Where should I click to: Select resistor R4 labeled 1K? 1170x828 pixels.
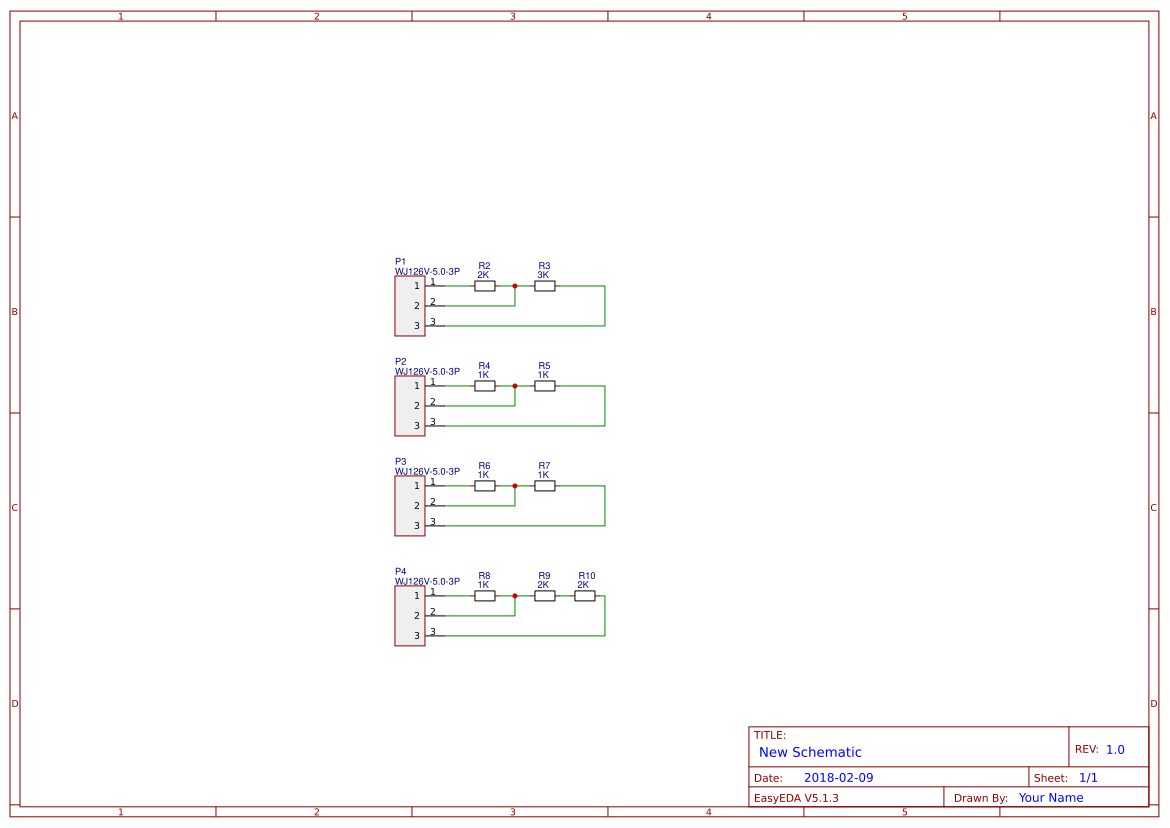click(x=484, y=385)
